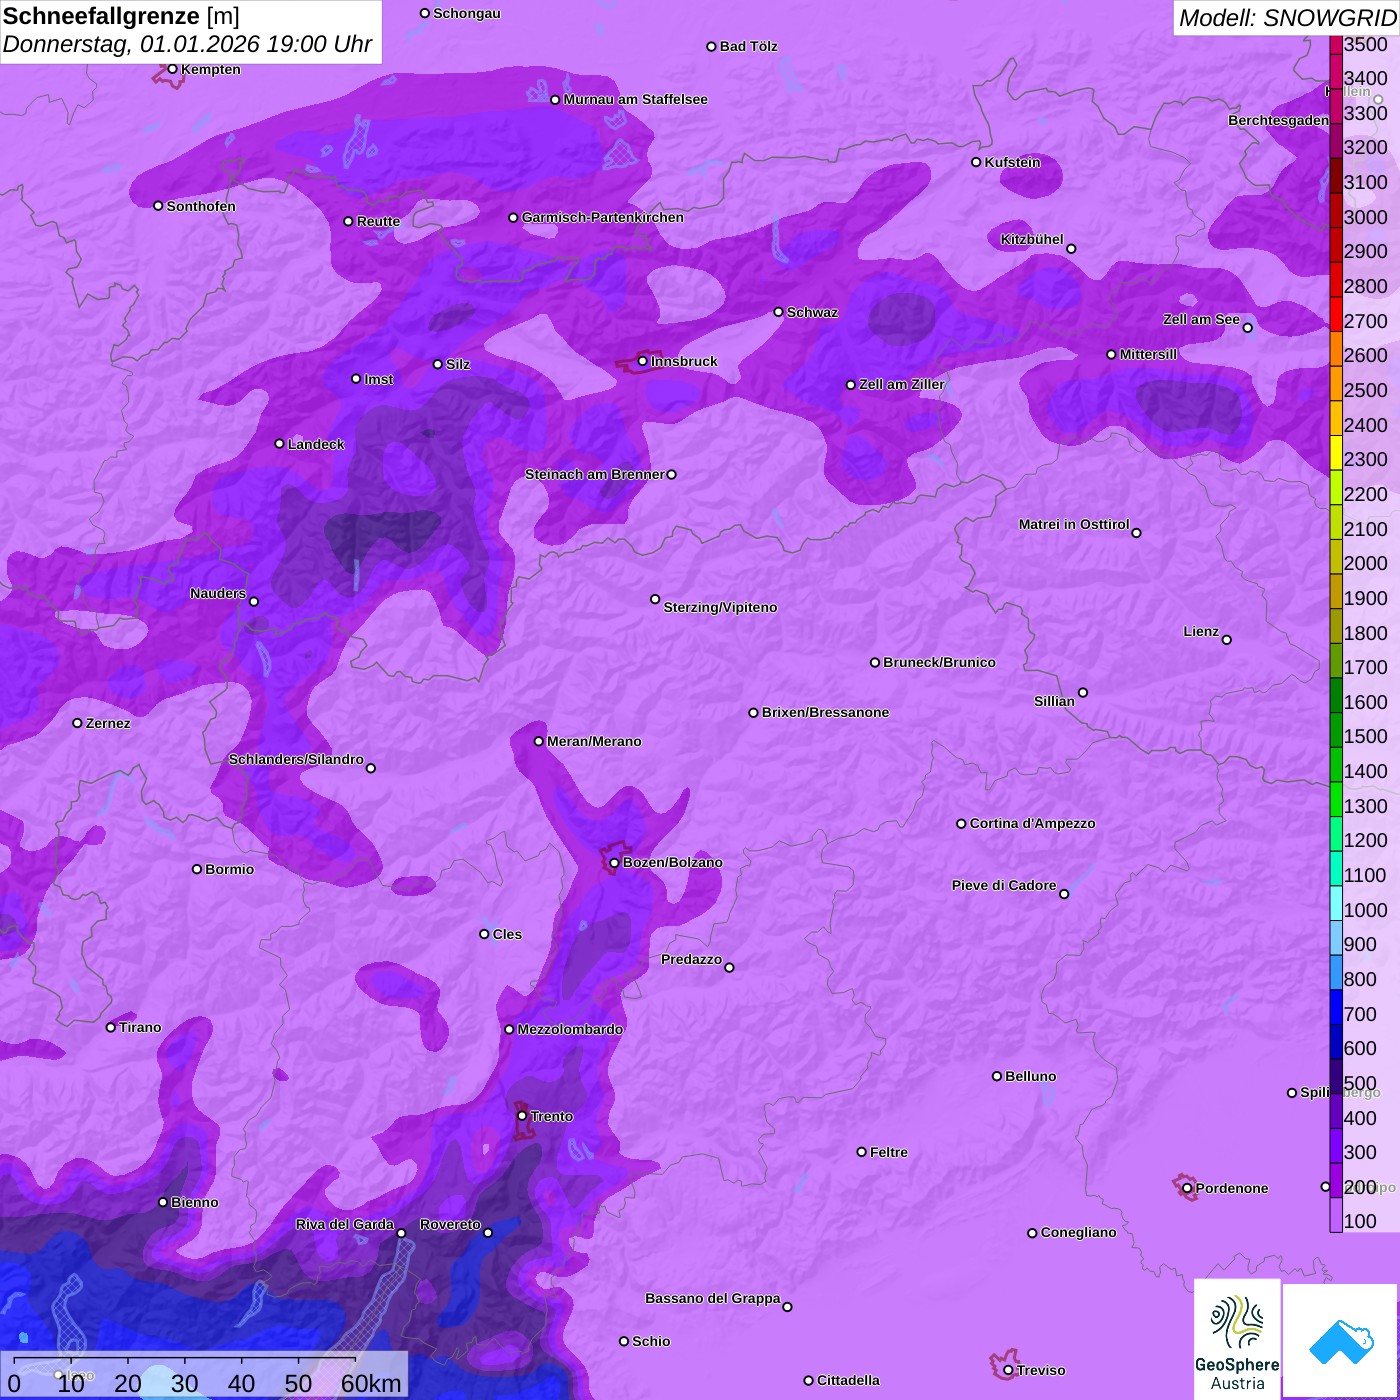This screenshot has height=1400, width=1400.
Task: Click the Kempten city marker
Action: [172, 69]
